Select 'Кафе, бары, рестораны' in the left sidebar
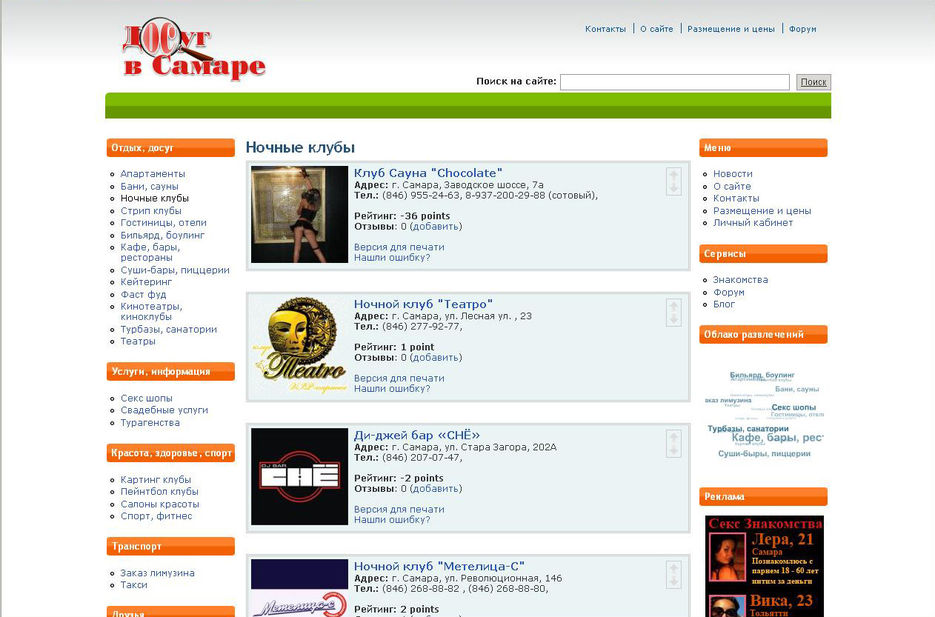The height and width of the screenshot is (617, 935). point(150,252)
